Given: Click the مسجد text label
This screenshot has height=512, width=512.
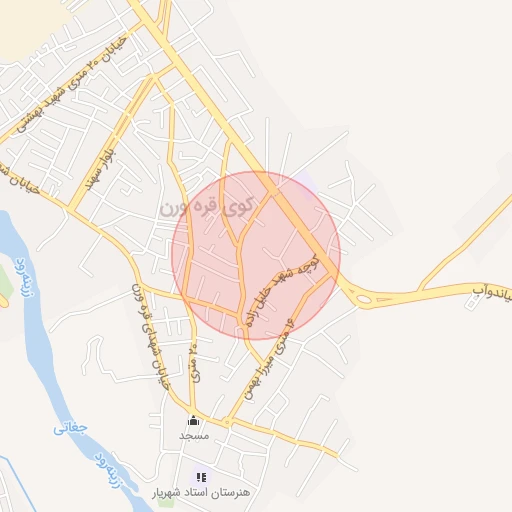Looking at the screenshot, I should pyautogui.click(x=194, y=435).
